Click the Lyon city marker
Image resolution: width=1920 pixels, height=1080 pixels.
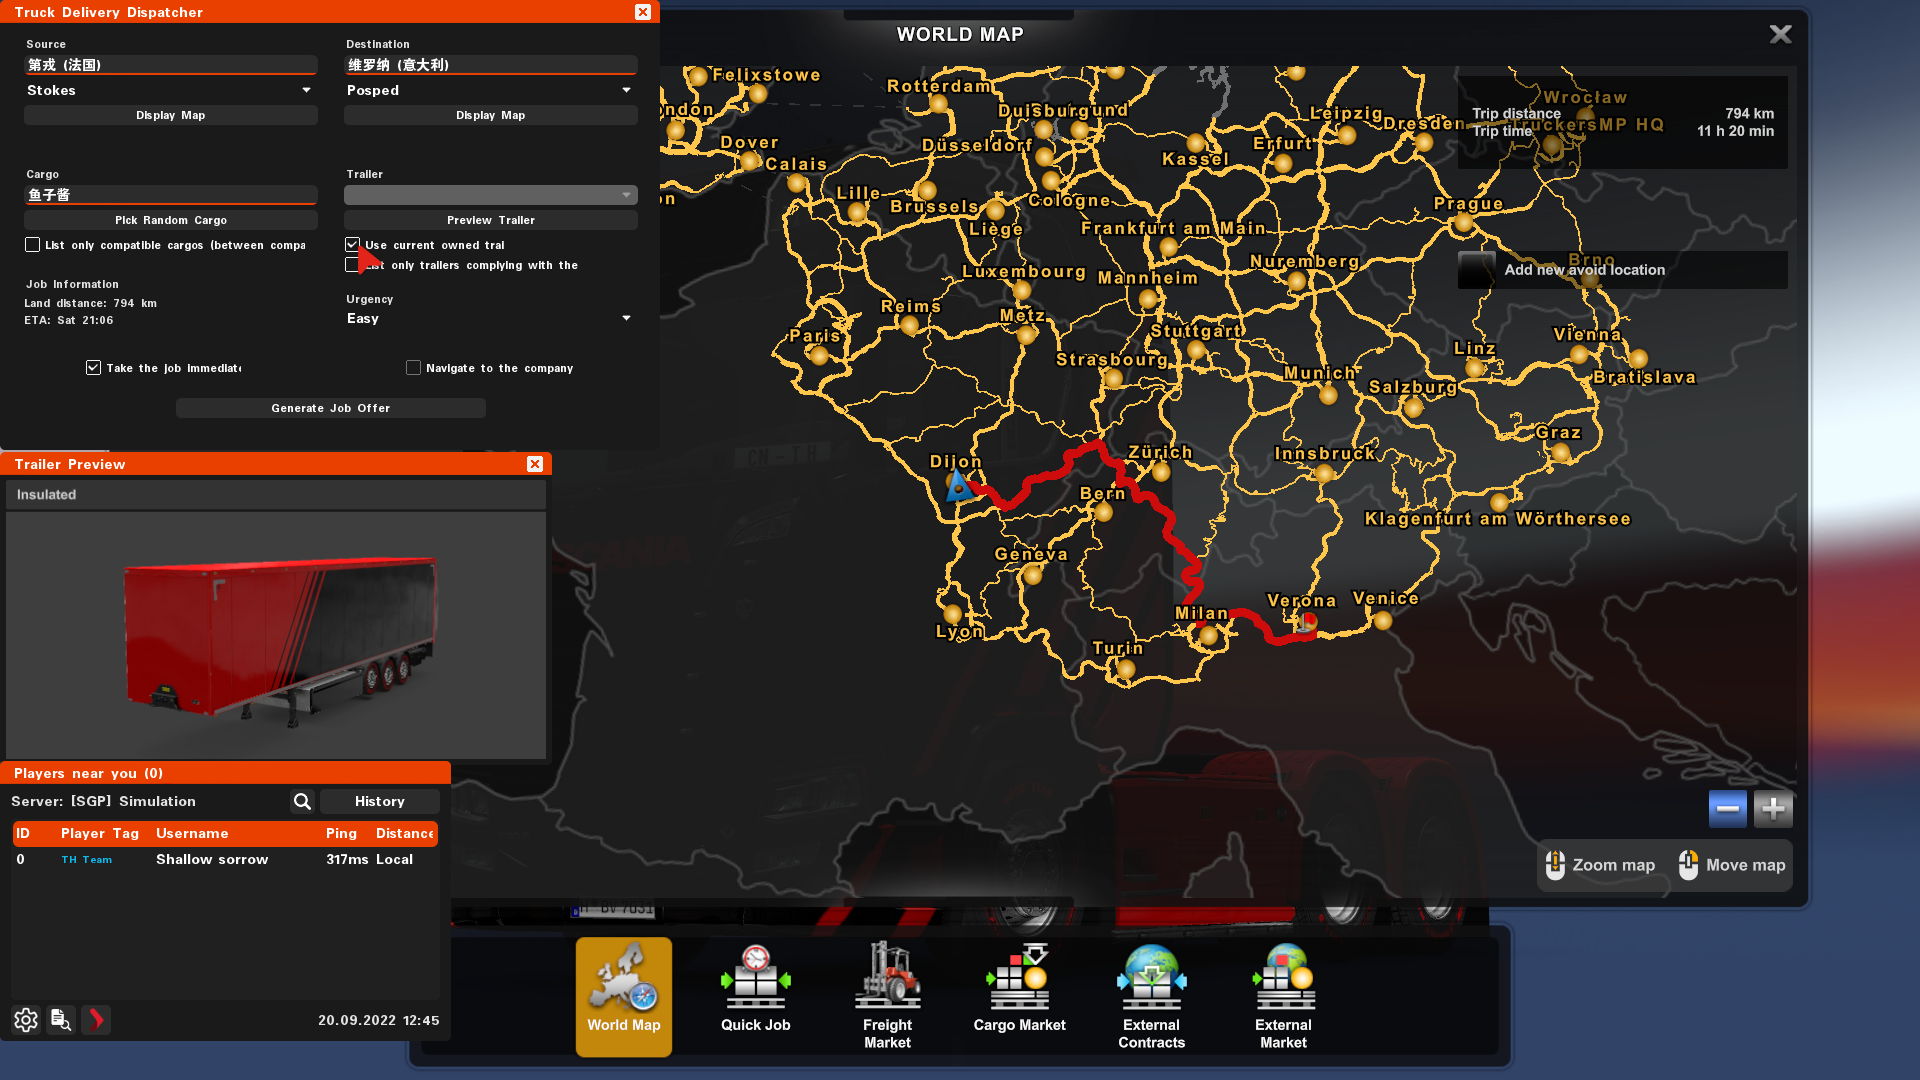coord(952,613)
